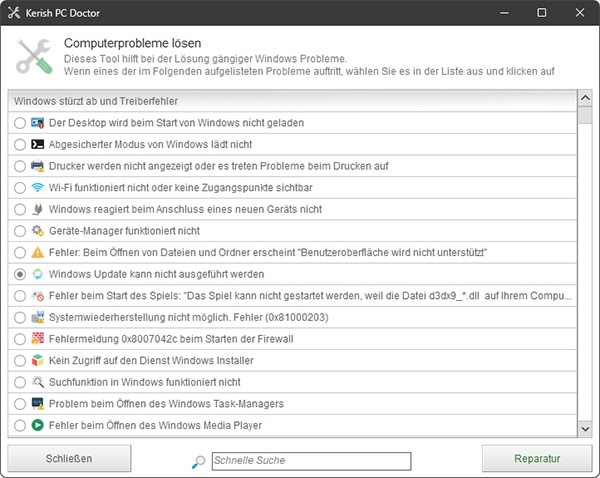Click the Windows Update circular arrows icon

[38, 274]
